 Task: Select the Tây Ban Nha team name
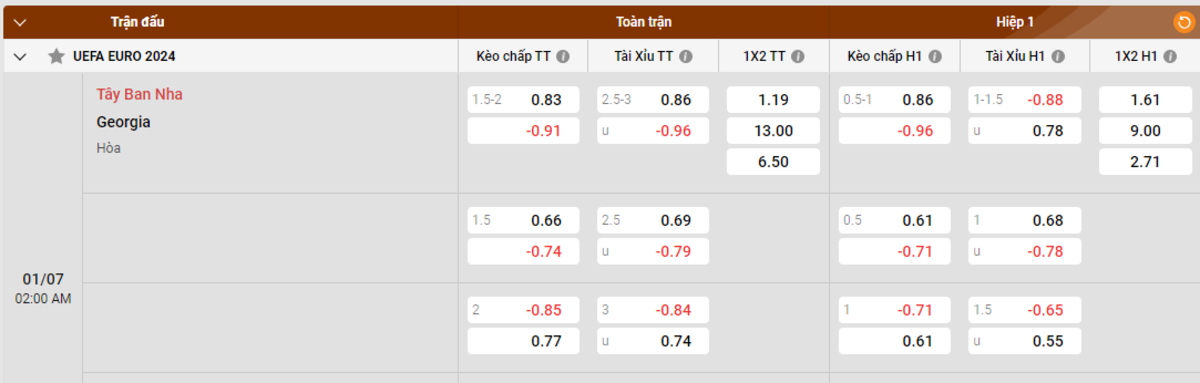pos(140,95)
